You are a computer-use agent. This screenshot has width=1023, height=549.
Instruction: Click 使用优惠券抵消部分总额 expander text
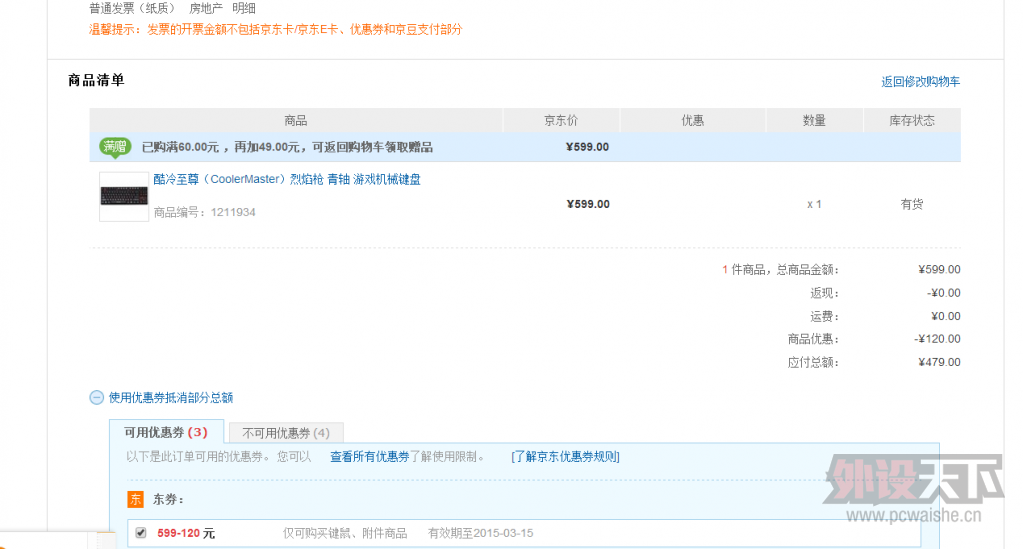pos(171,398)
